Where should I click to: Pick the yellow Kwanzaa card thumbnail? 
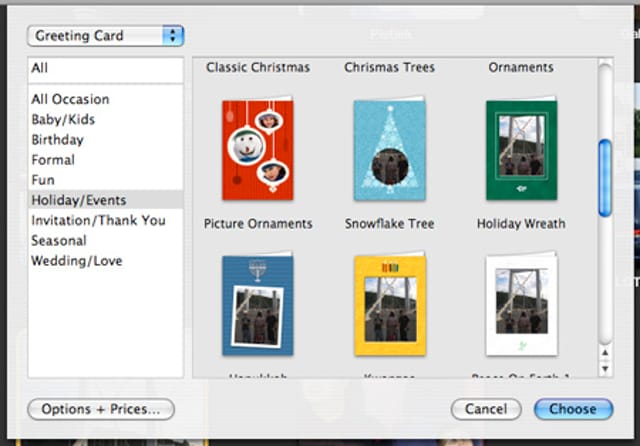tap(390, 304)
